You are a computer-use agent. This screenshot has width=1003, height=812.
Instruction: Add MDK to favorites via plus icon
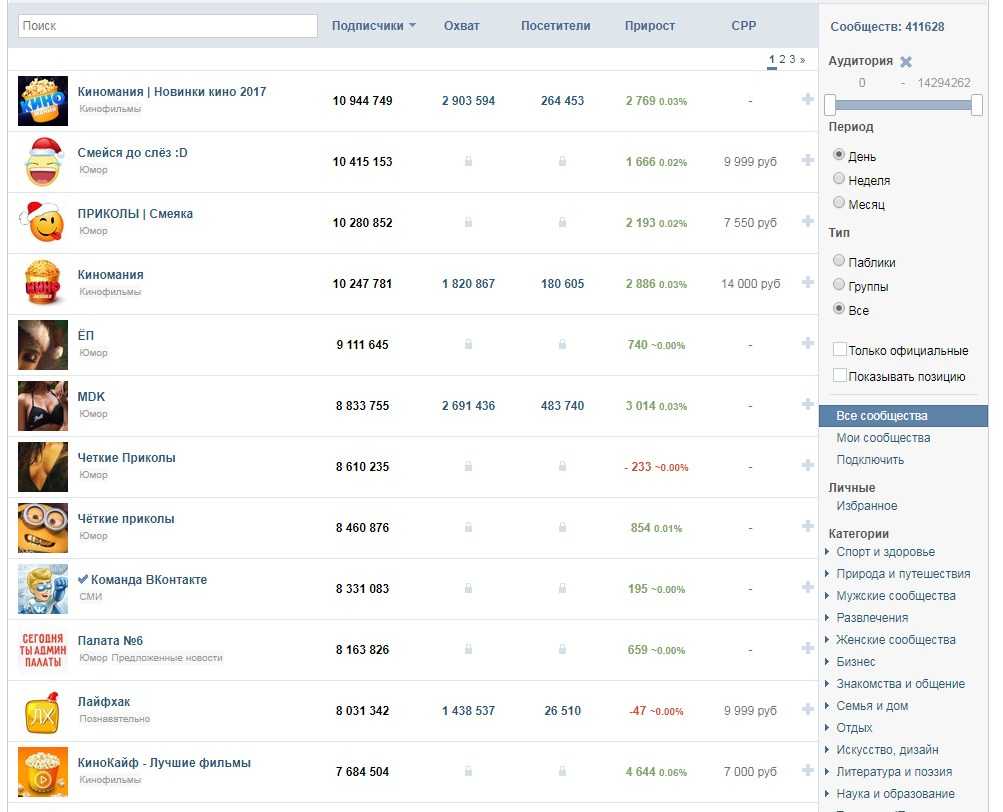[807, 404]
